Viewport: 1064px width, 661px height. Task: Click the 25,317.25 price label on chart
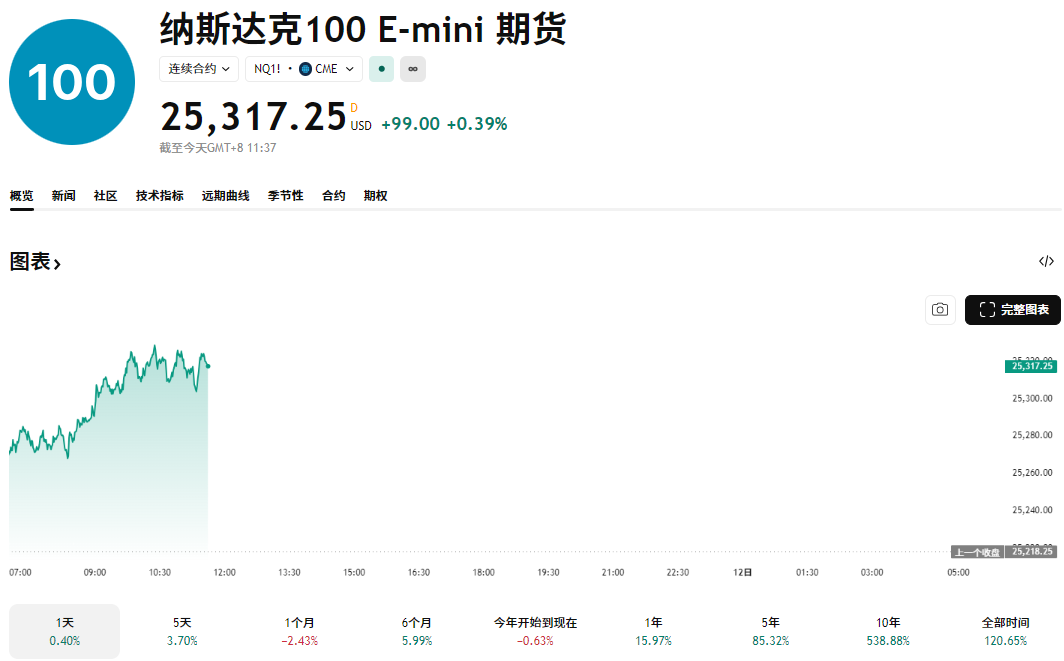pyautogui.click(x=1029, y=367)
